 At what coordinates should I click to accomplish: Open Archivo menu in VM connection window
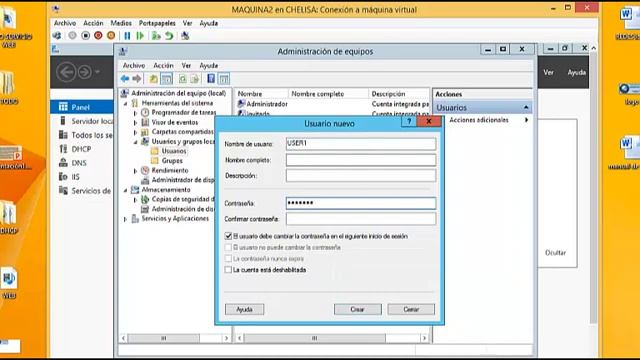[x=65, y=23]
